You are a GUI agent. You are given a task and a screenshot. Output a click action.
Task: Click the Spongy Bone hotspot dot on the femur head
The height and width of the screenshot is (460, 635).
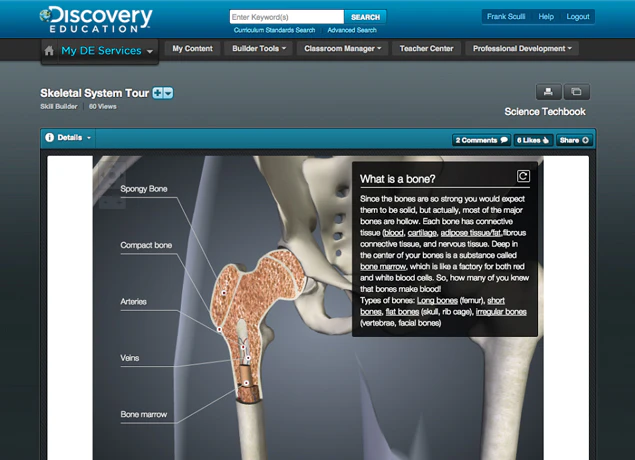tap(224, 292)
